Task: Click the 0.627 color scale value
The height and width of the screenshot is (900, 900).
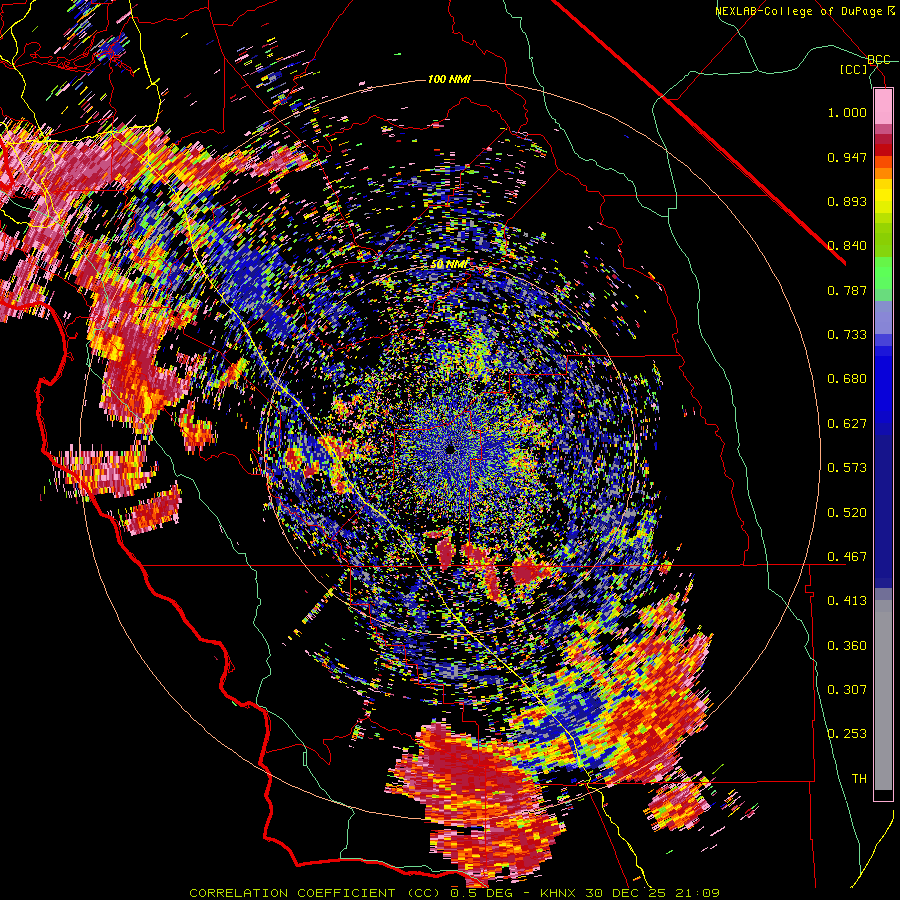Action: [x=847, y=424]
